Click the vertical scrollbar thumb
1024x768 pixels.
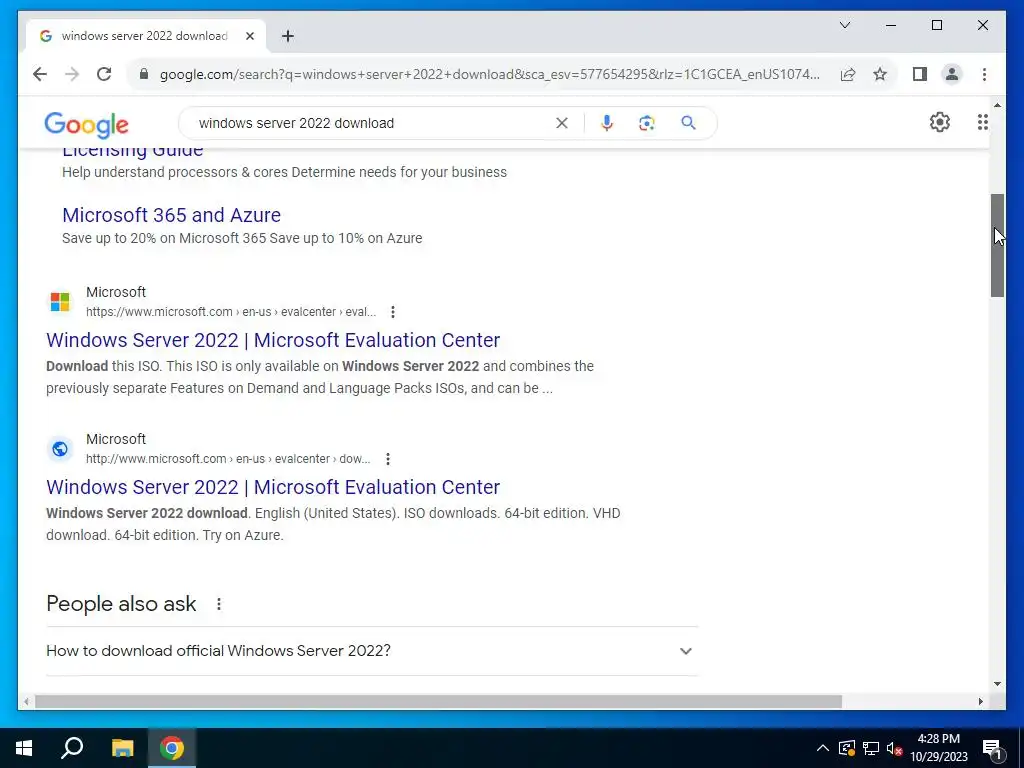pyautogui.click(x=997, y=246)
